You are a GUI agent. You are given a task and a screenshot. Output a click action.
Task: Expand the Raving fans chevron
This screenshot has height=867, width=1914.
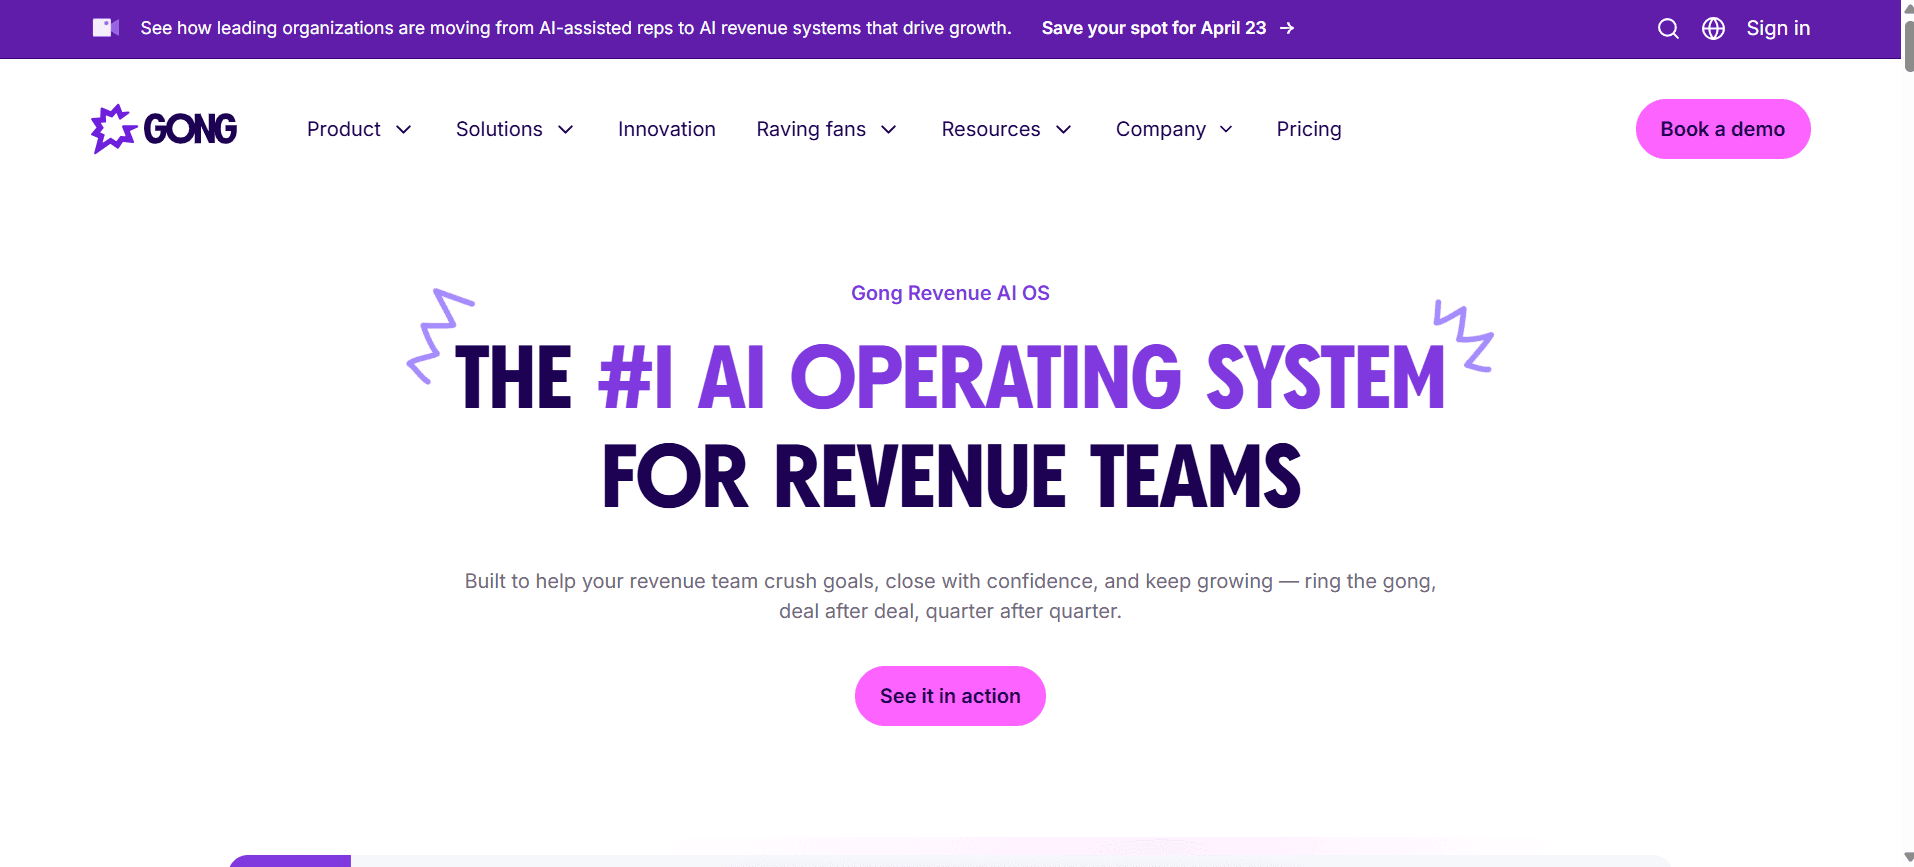click(888, 130)
